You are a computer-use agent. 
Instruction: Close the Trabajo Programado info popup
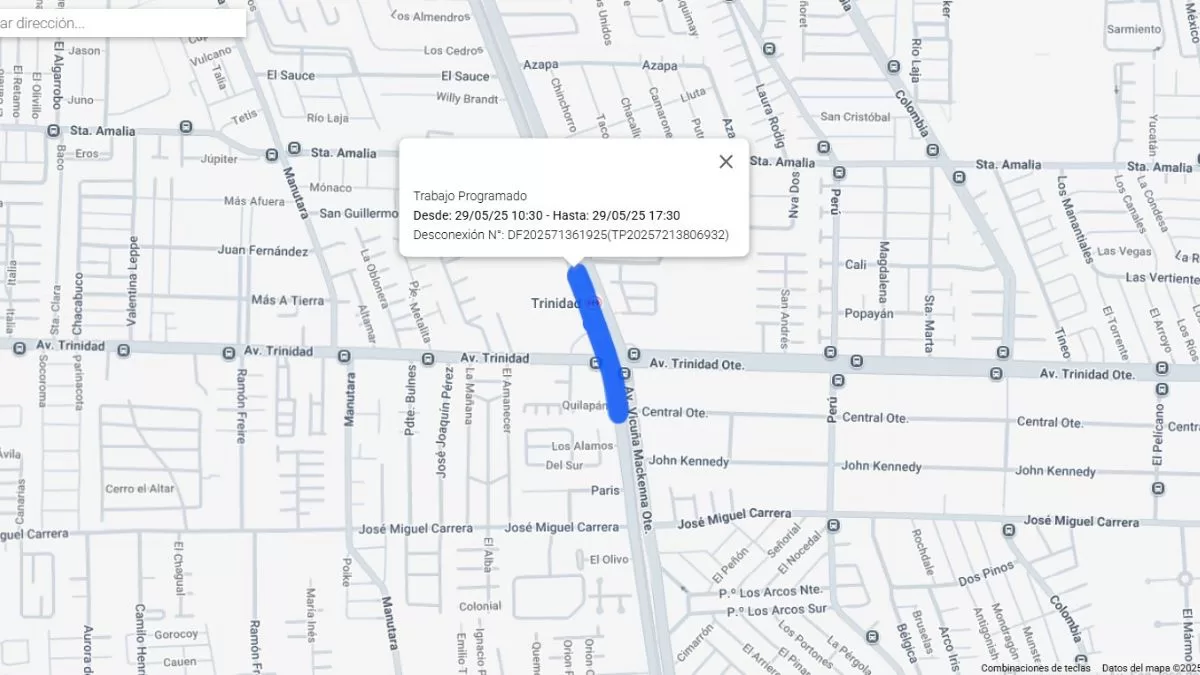726,161
